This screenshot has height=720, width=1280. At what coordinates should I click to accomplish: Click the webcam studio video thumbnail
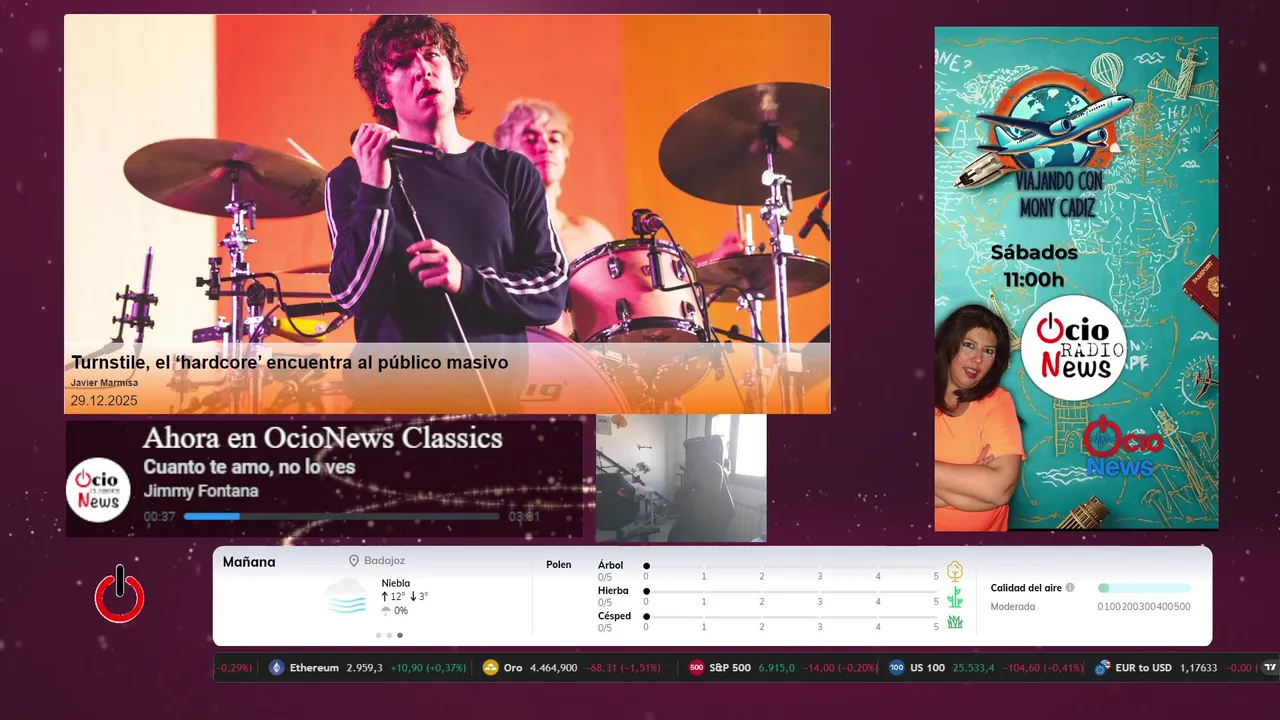681,478
